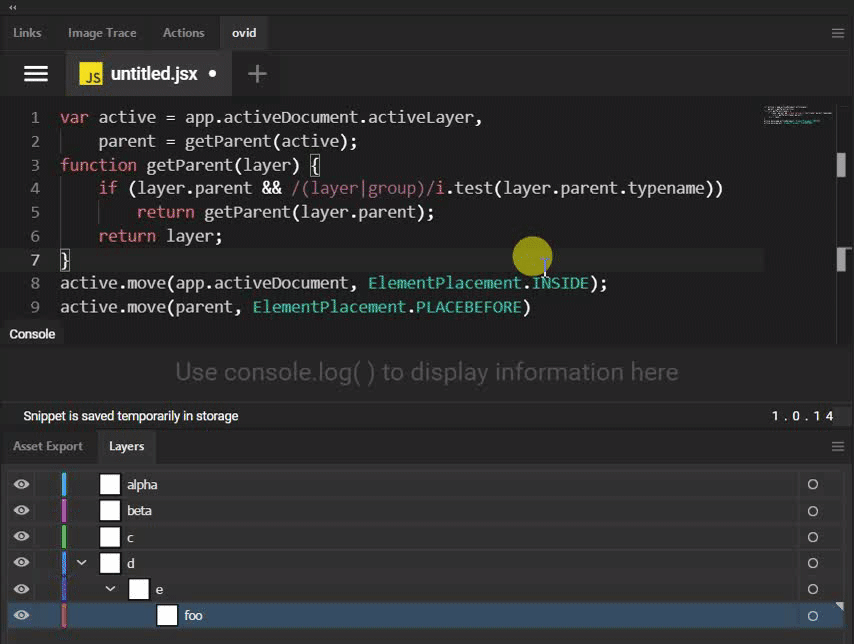This screenshot has width=854, height=644.
Task: Open the top panel options menu
Action: click(x=838, y=33)
